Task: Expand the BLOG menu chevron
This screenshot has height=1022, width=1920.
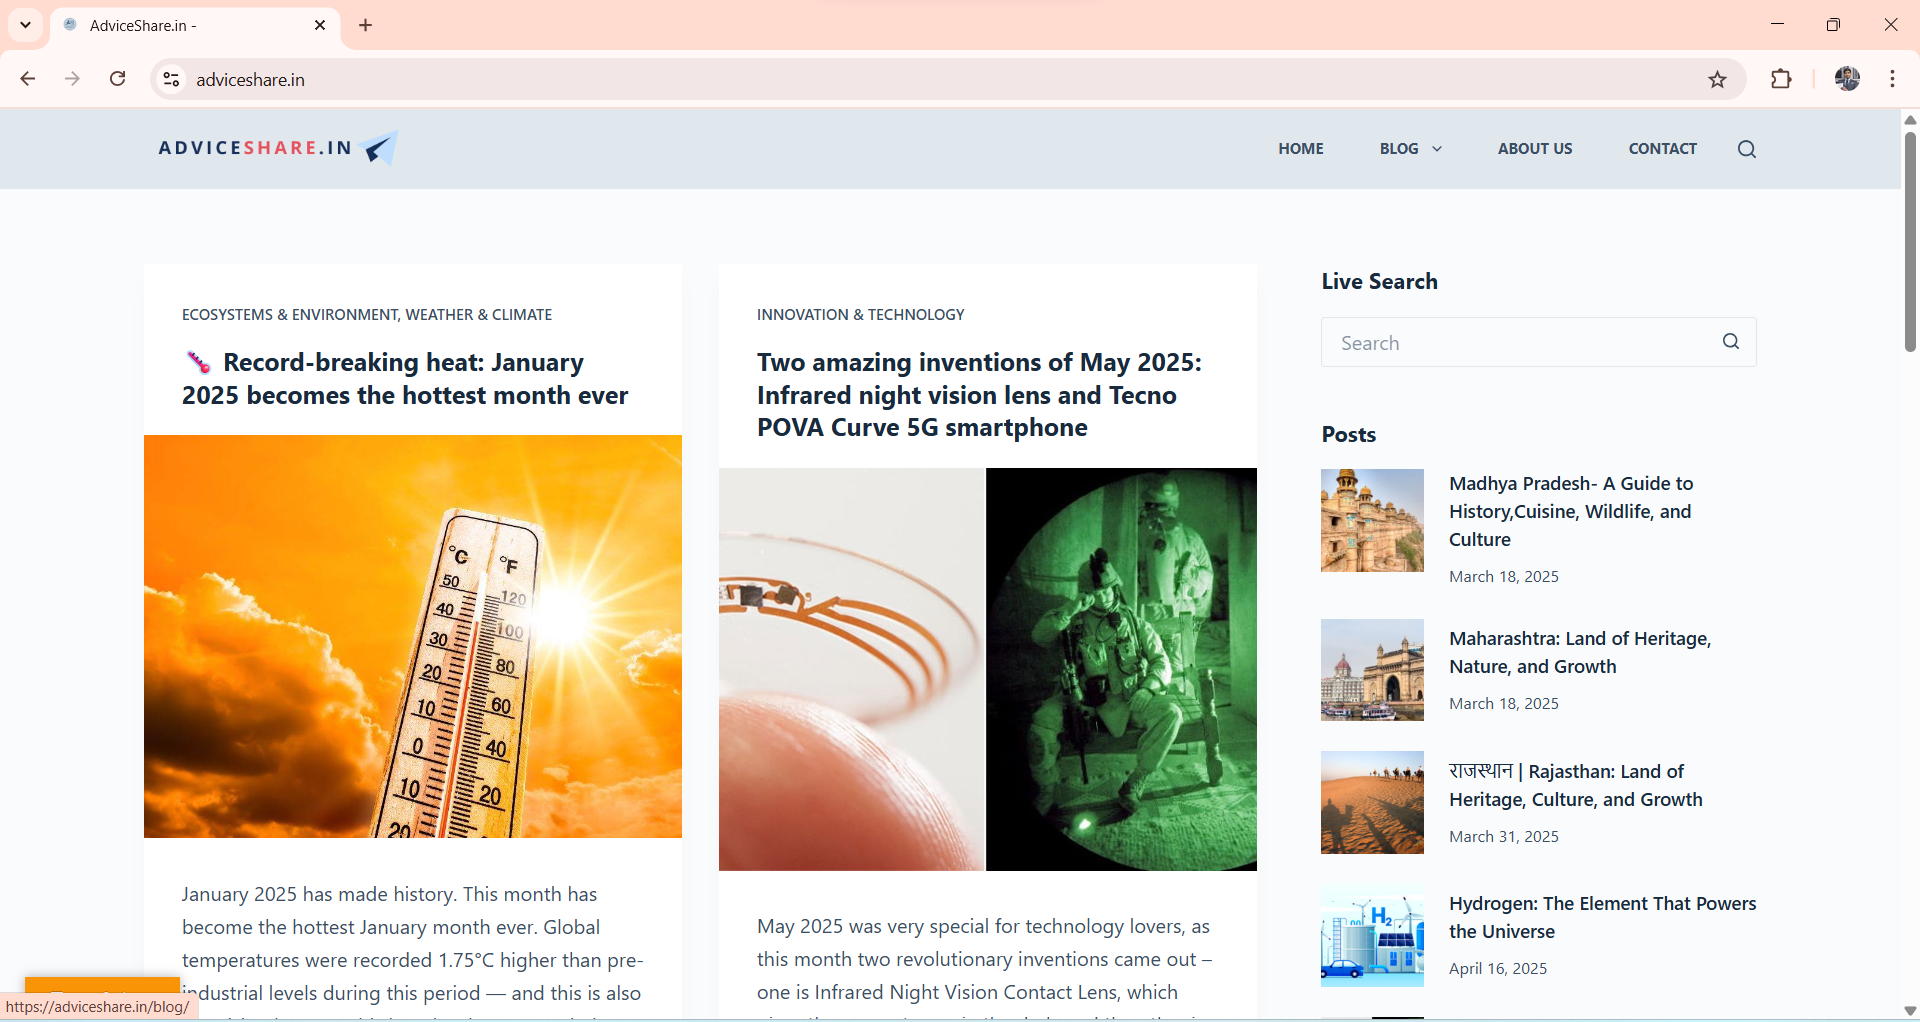Action: click(x=1437, y=149)
